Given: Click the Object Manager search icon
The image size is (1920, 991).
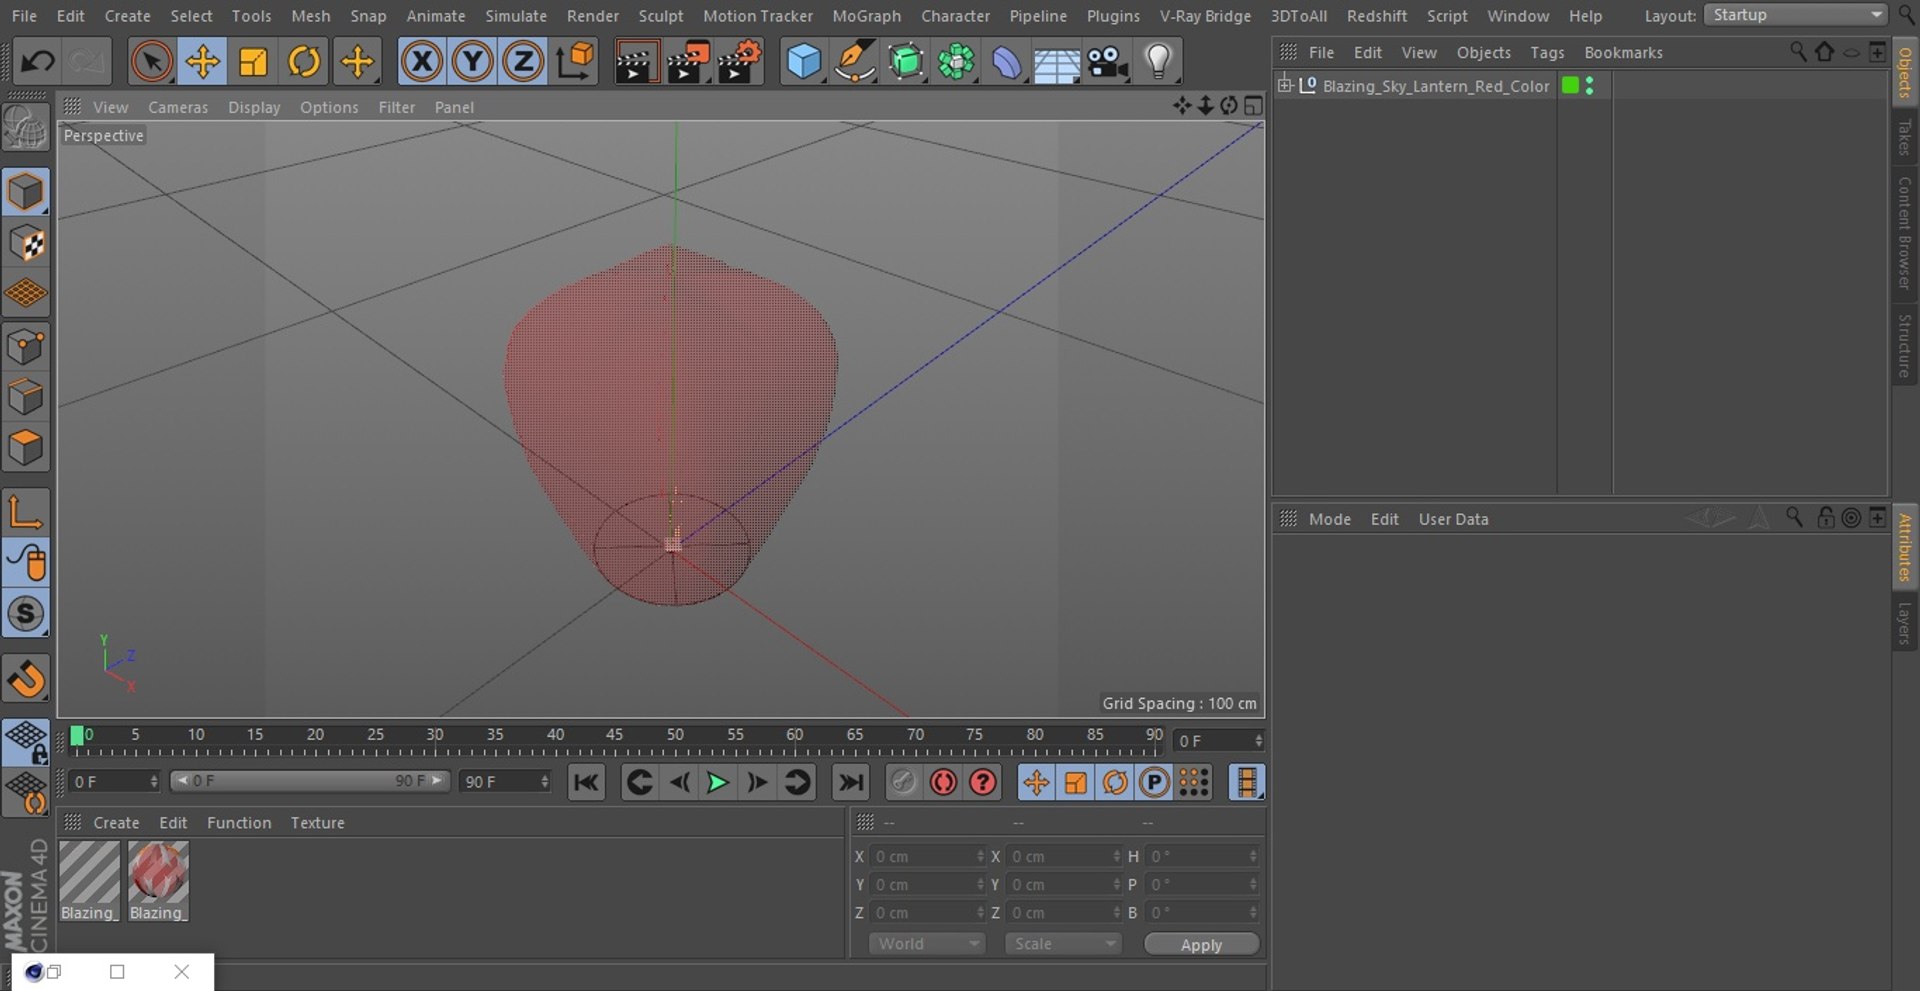Looking at the screenshot, I should pyautogui.click(x=1798, y=52).
